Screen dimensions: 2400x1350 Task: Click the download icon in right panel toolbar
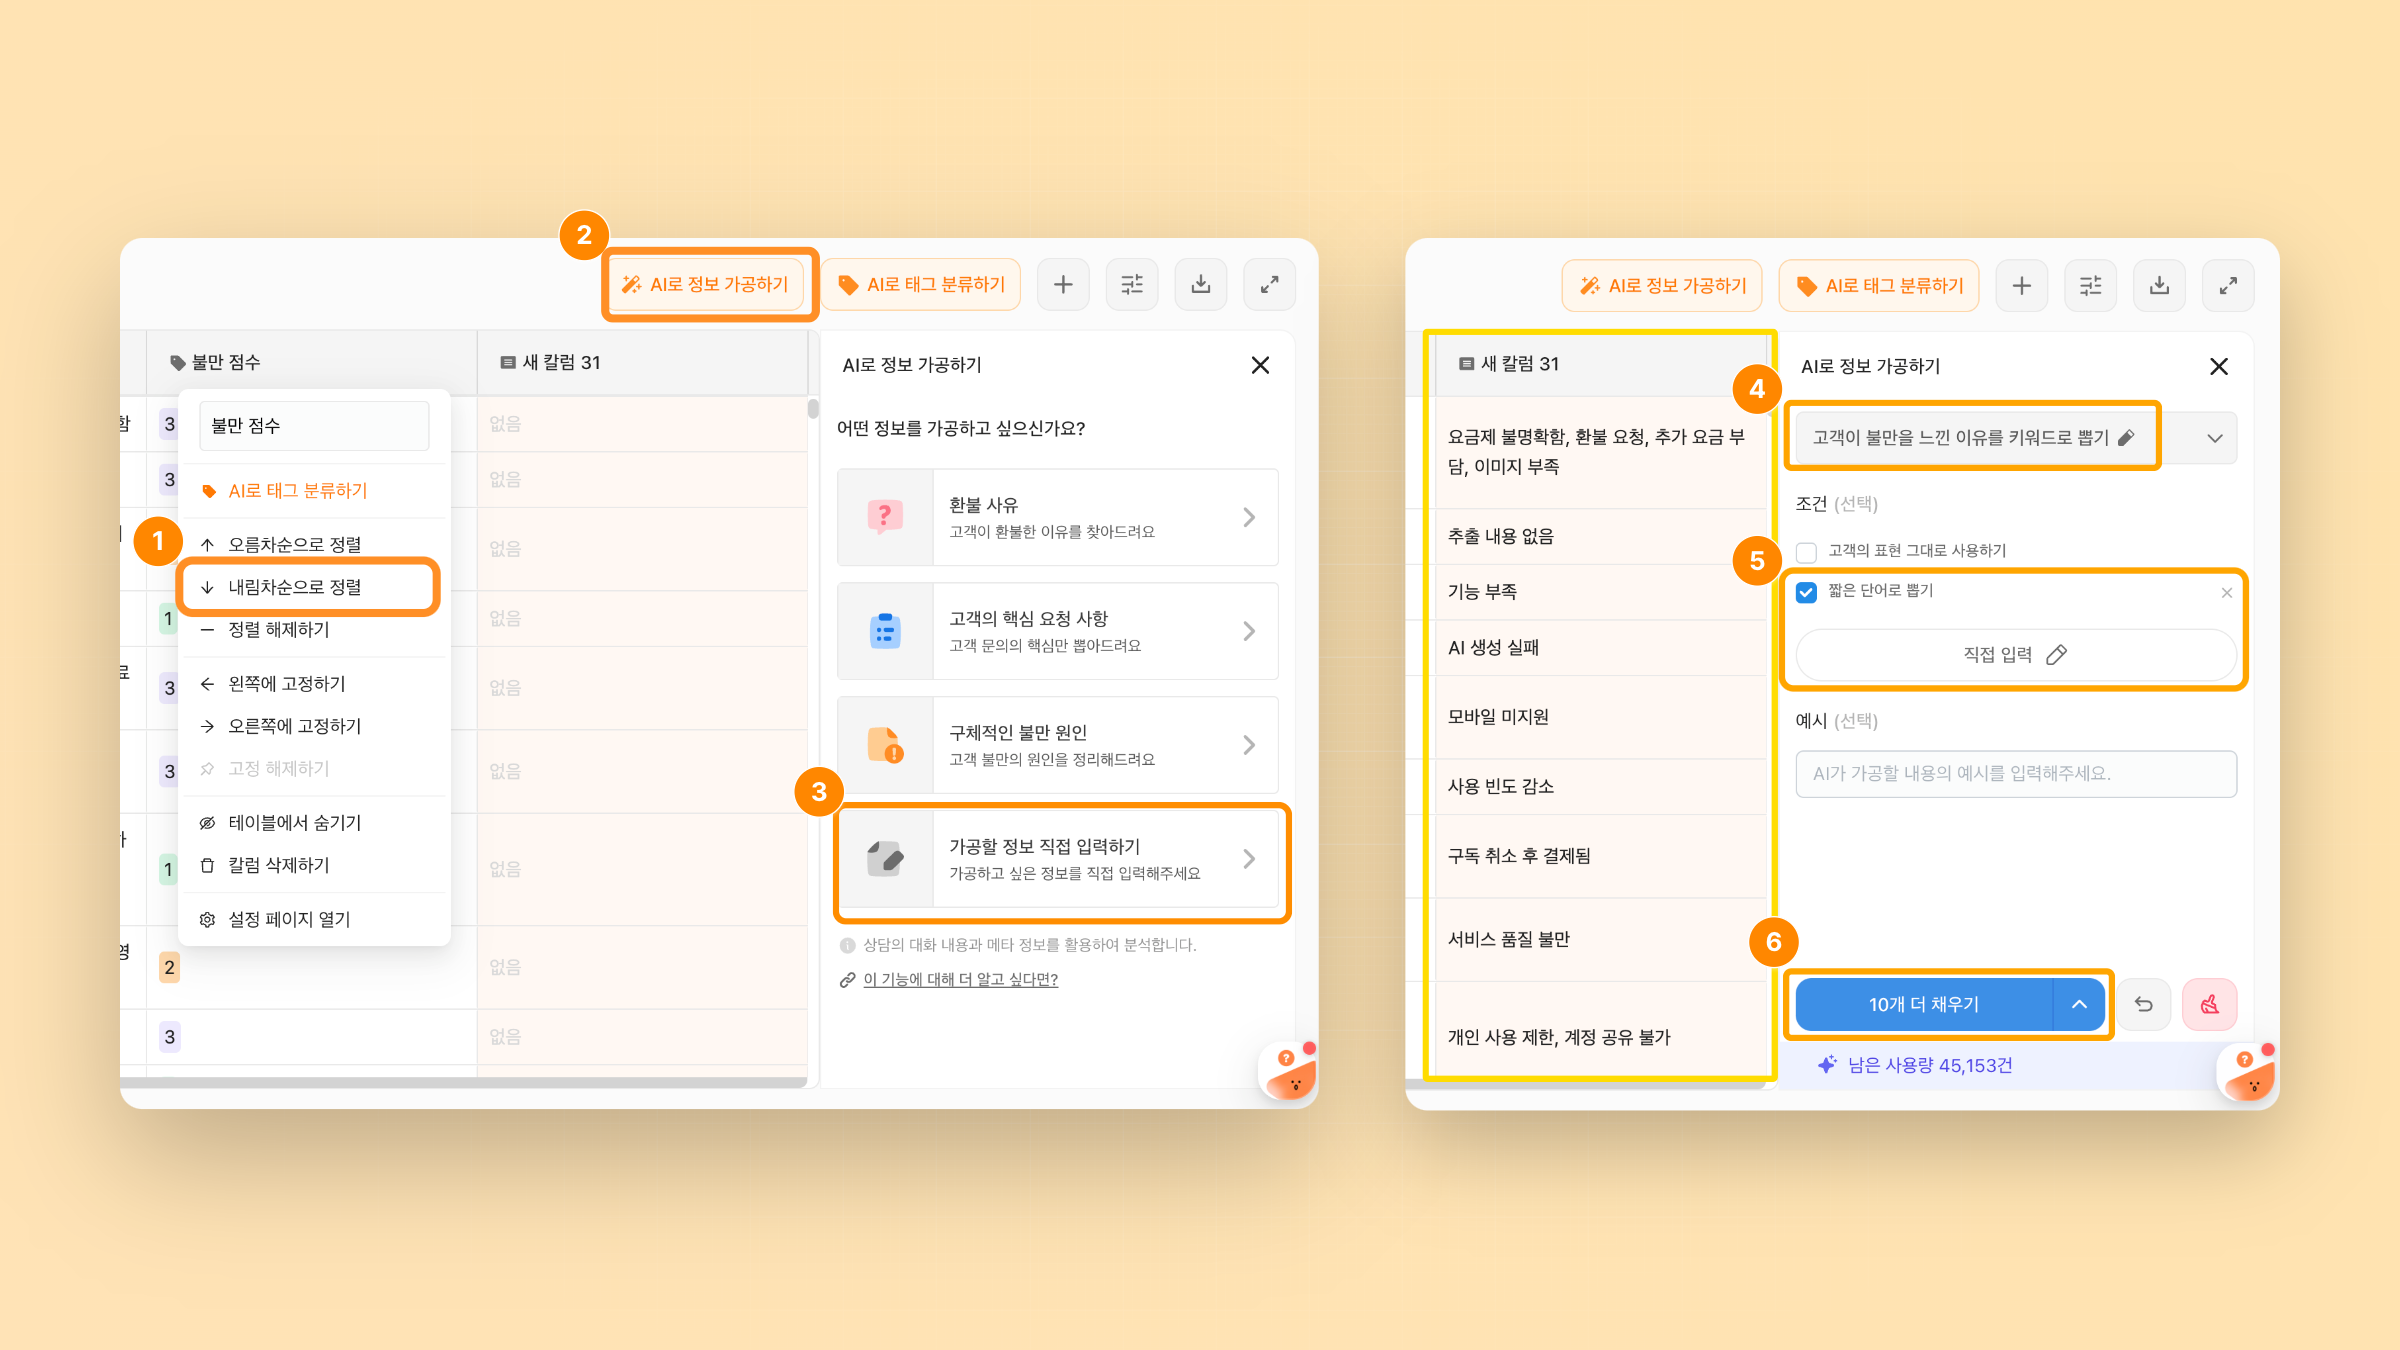click(2159, 286)
